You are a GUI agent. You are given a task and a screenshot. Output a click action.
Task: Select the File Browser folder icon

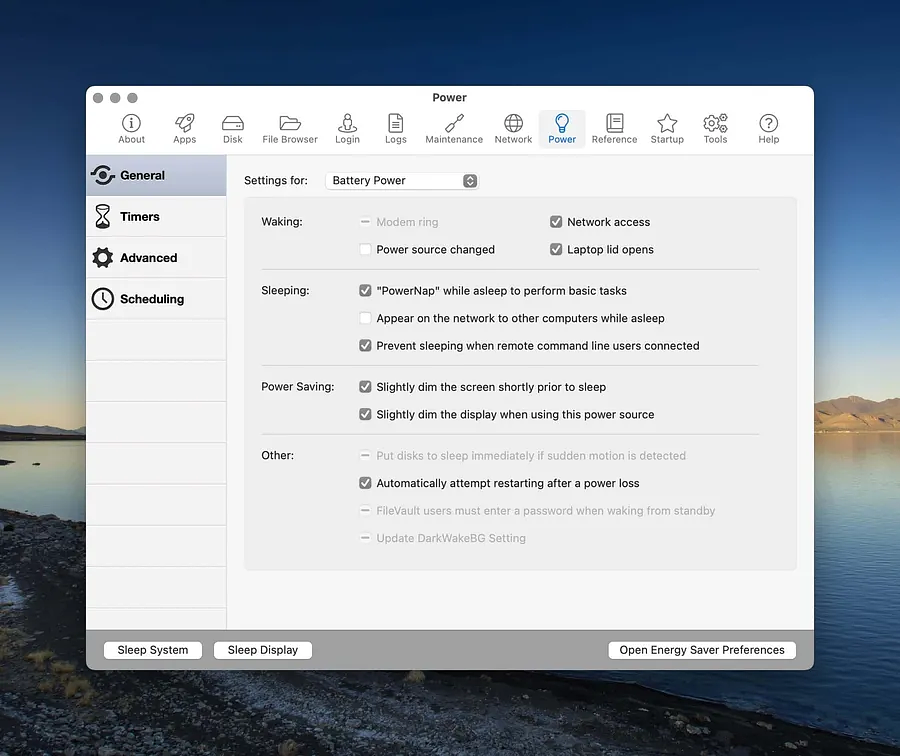[290, 128]
